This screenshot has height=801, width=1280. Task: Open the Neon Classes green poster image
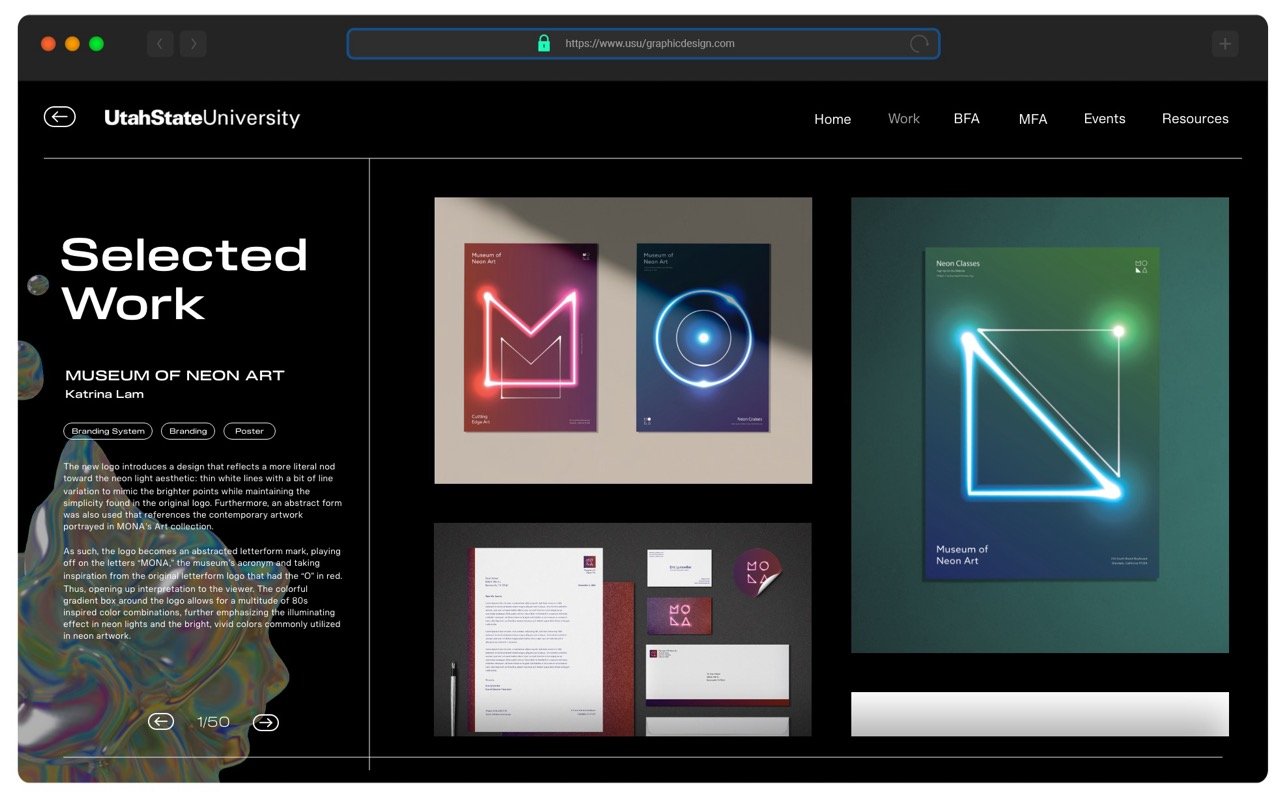click(1040, 425)
